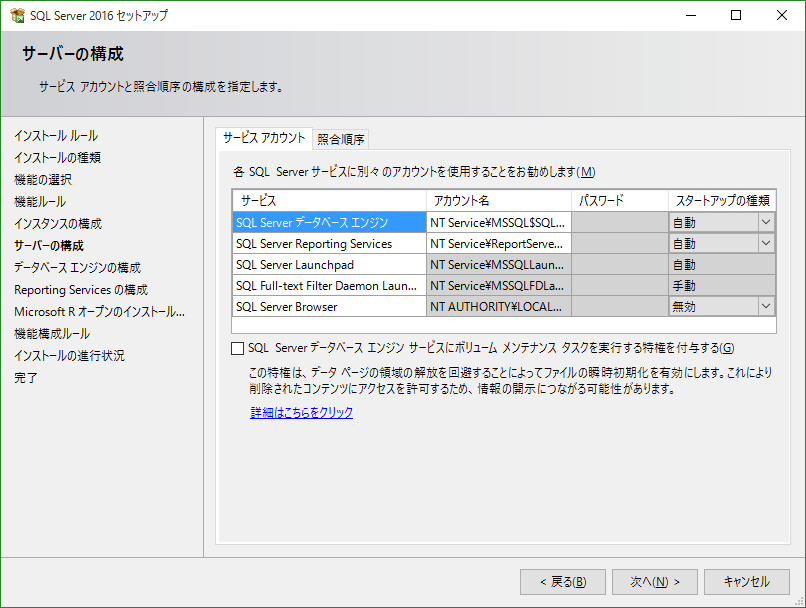Open startup type dropdown for SQL Server Browser
Screen dimensions: 806x608
(766, 307)
